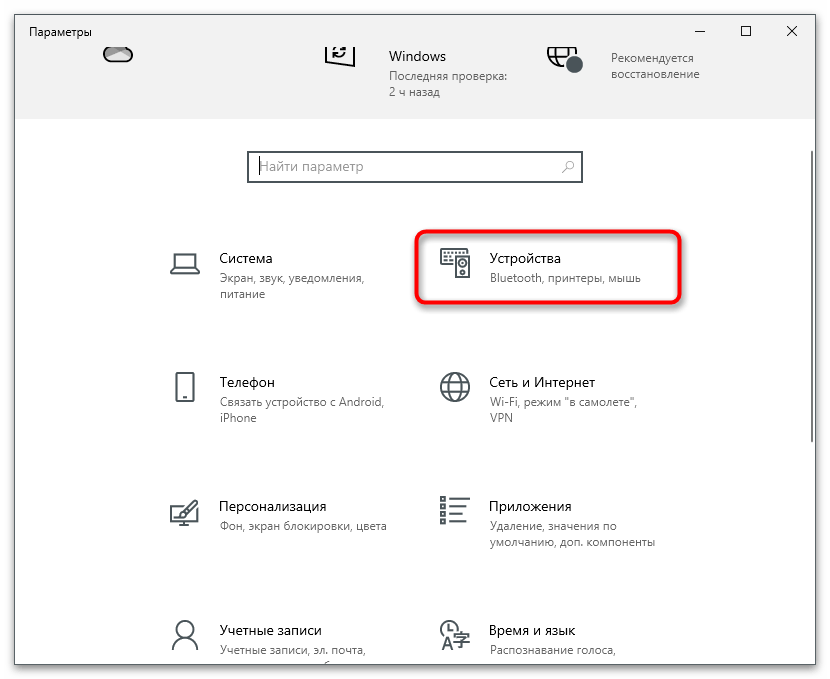Click the magnifier icon in search box

tap(568, 167)
